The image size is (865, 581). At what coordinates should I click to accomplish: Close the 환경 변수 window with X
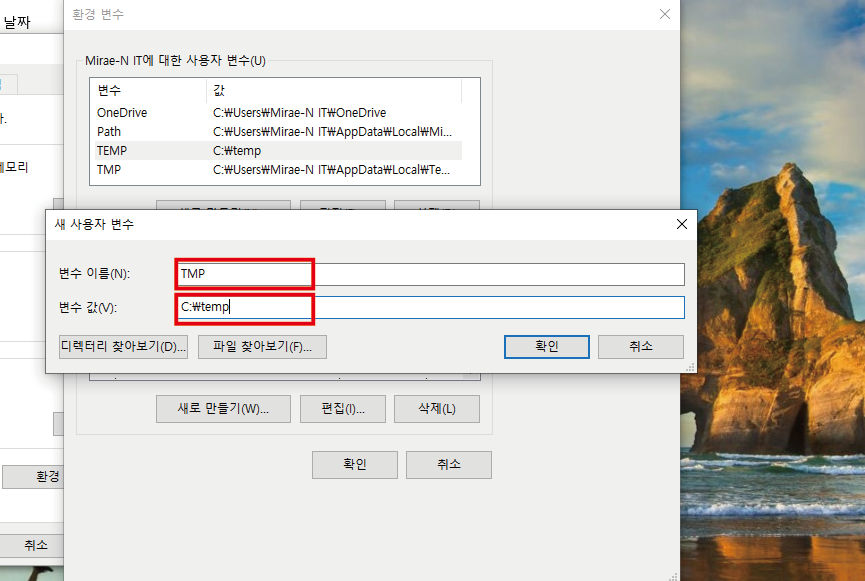(x=663, y=14)
